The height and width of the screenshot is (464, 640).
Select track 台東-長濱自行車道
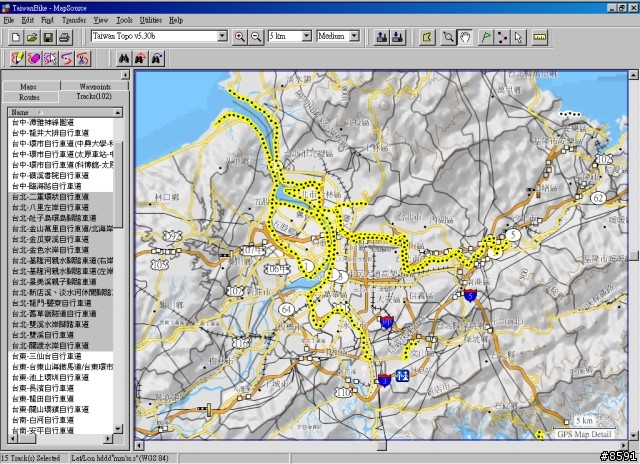tap(43, 388)
